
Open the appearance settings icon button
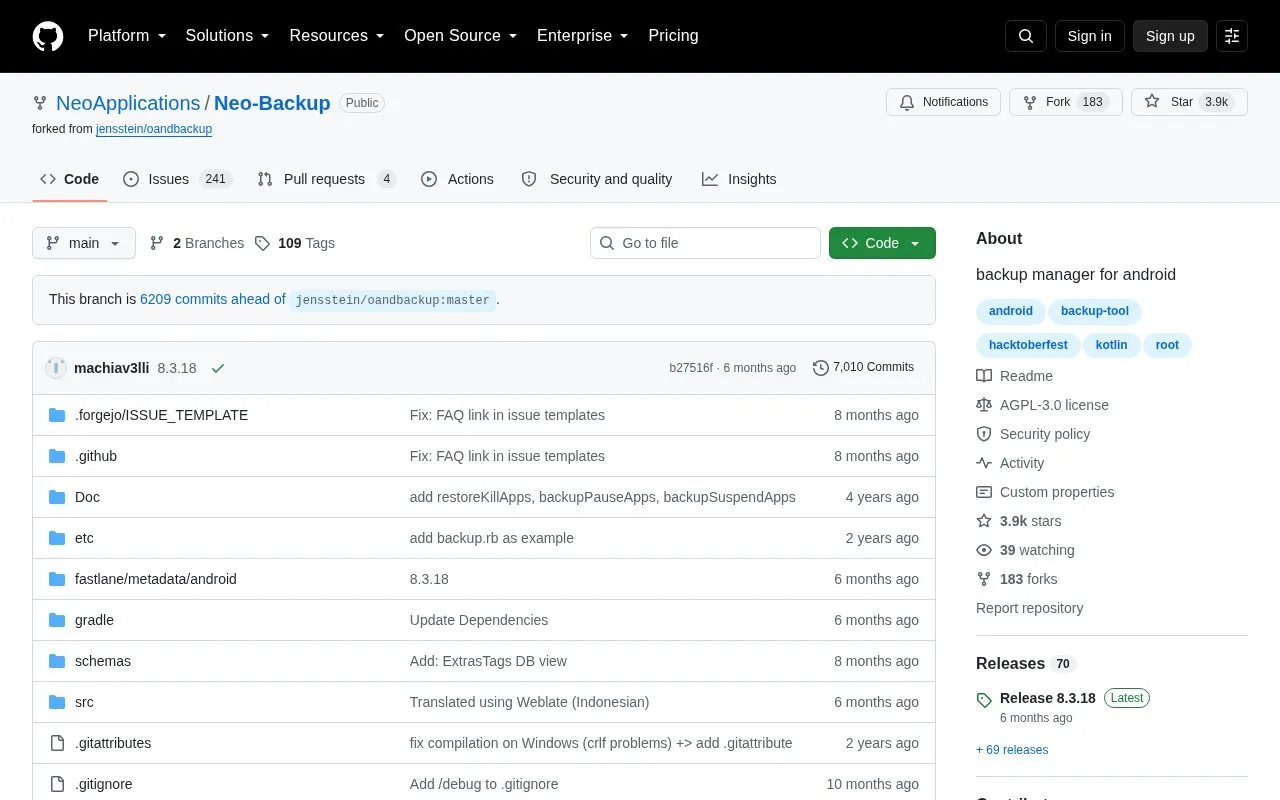[x=1232, y=36]
